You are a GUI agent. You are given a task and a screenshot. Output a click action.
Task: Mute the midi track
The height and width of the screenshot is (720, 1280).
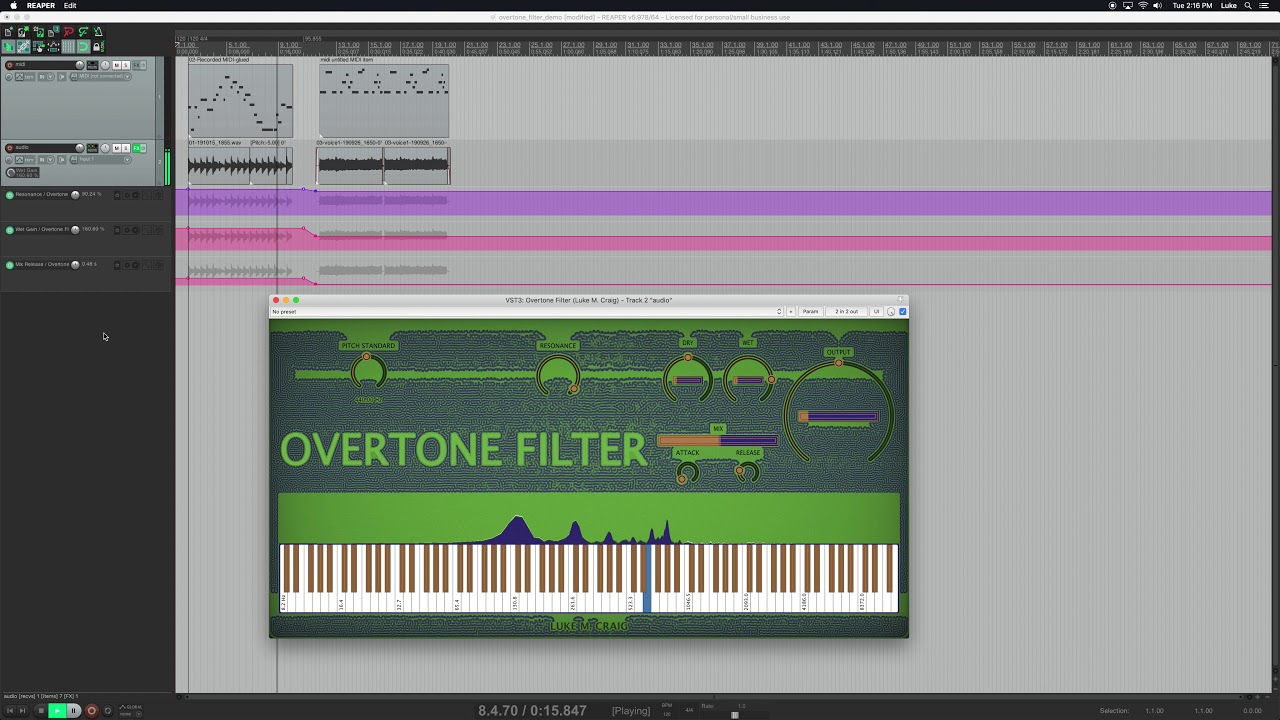tap(117, 65)
